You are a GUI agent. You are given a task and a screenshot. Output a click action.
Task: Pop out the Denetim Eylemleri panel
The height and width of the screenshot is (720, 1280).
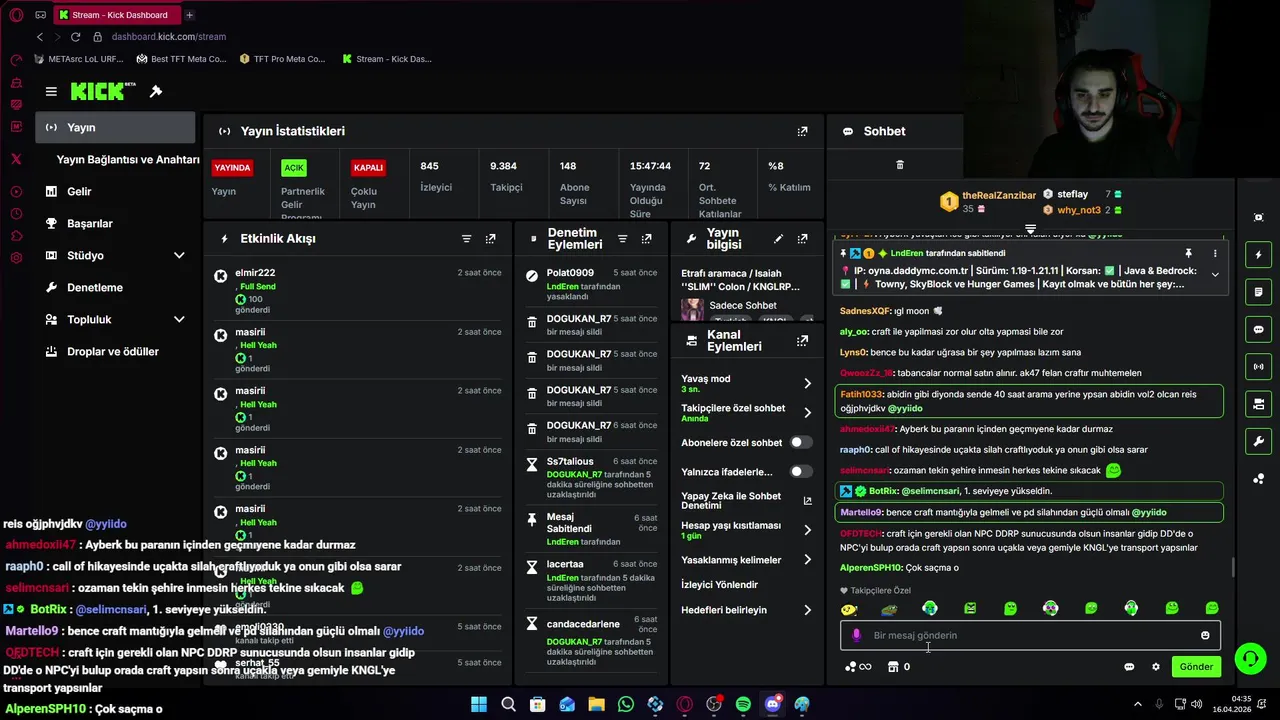click(646, 239)
